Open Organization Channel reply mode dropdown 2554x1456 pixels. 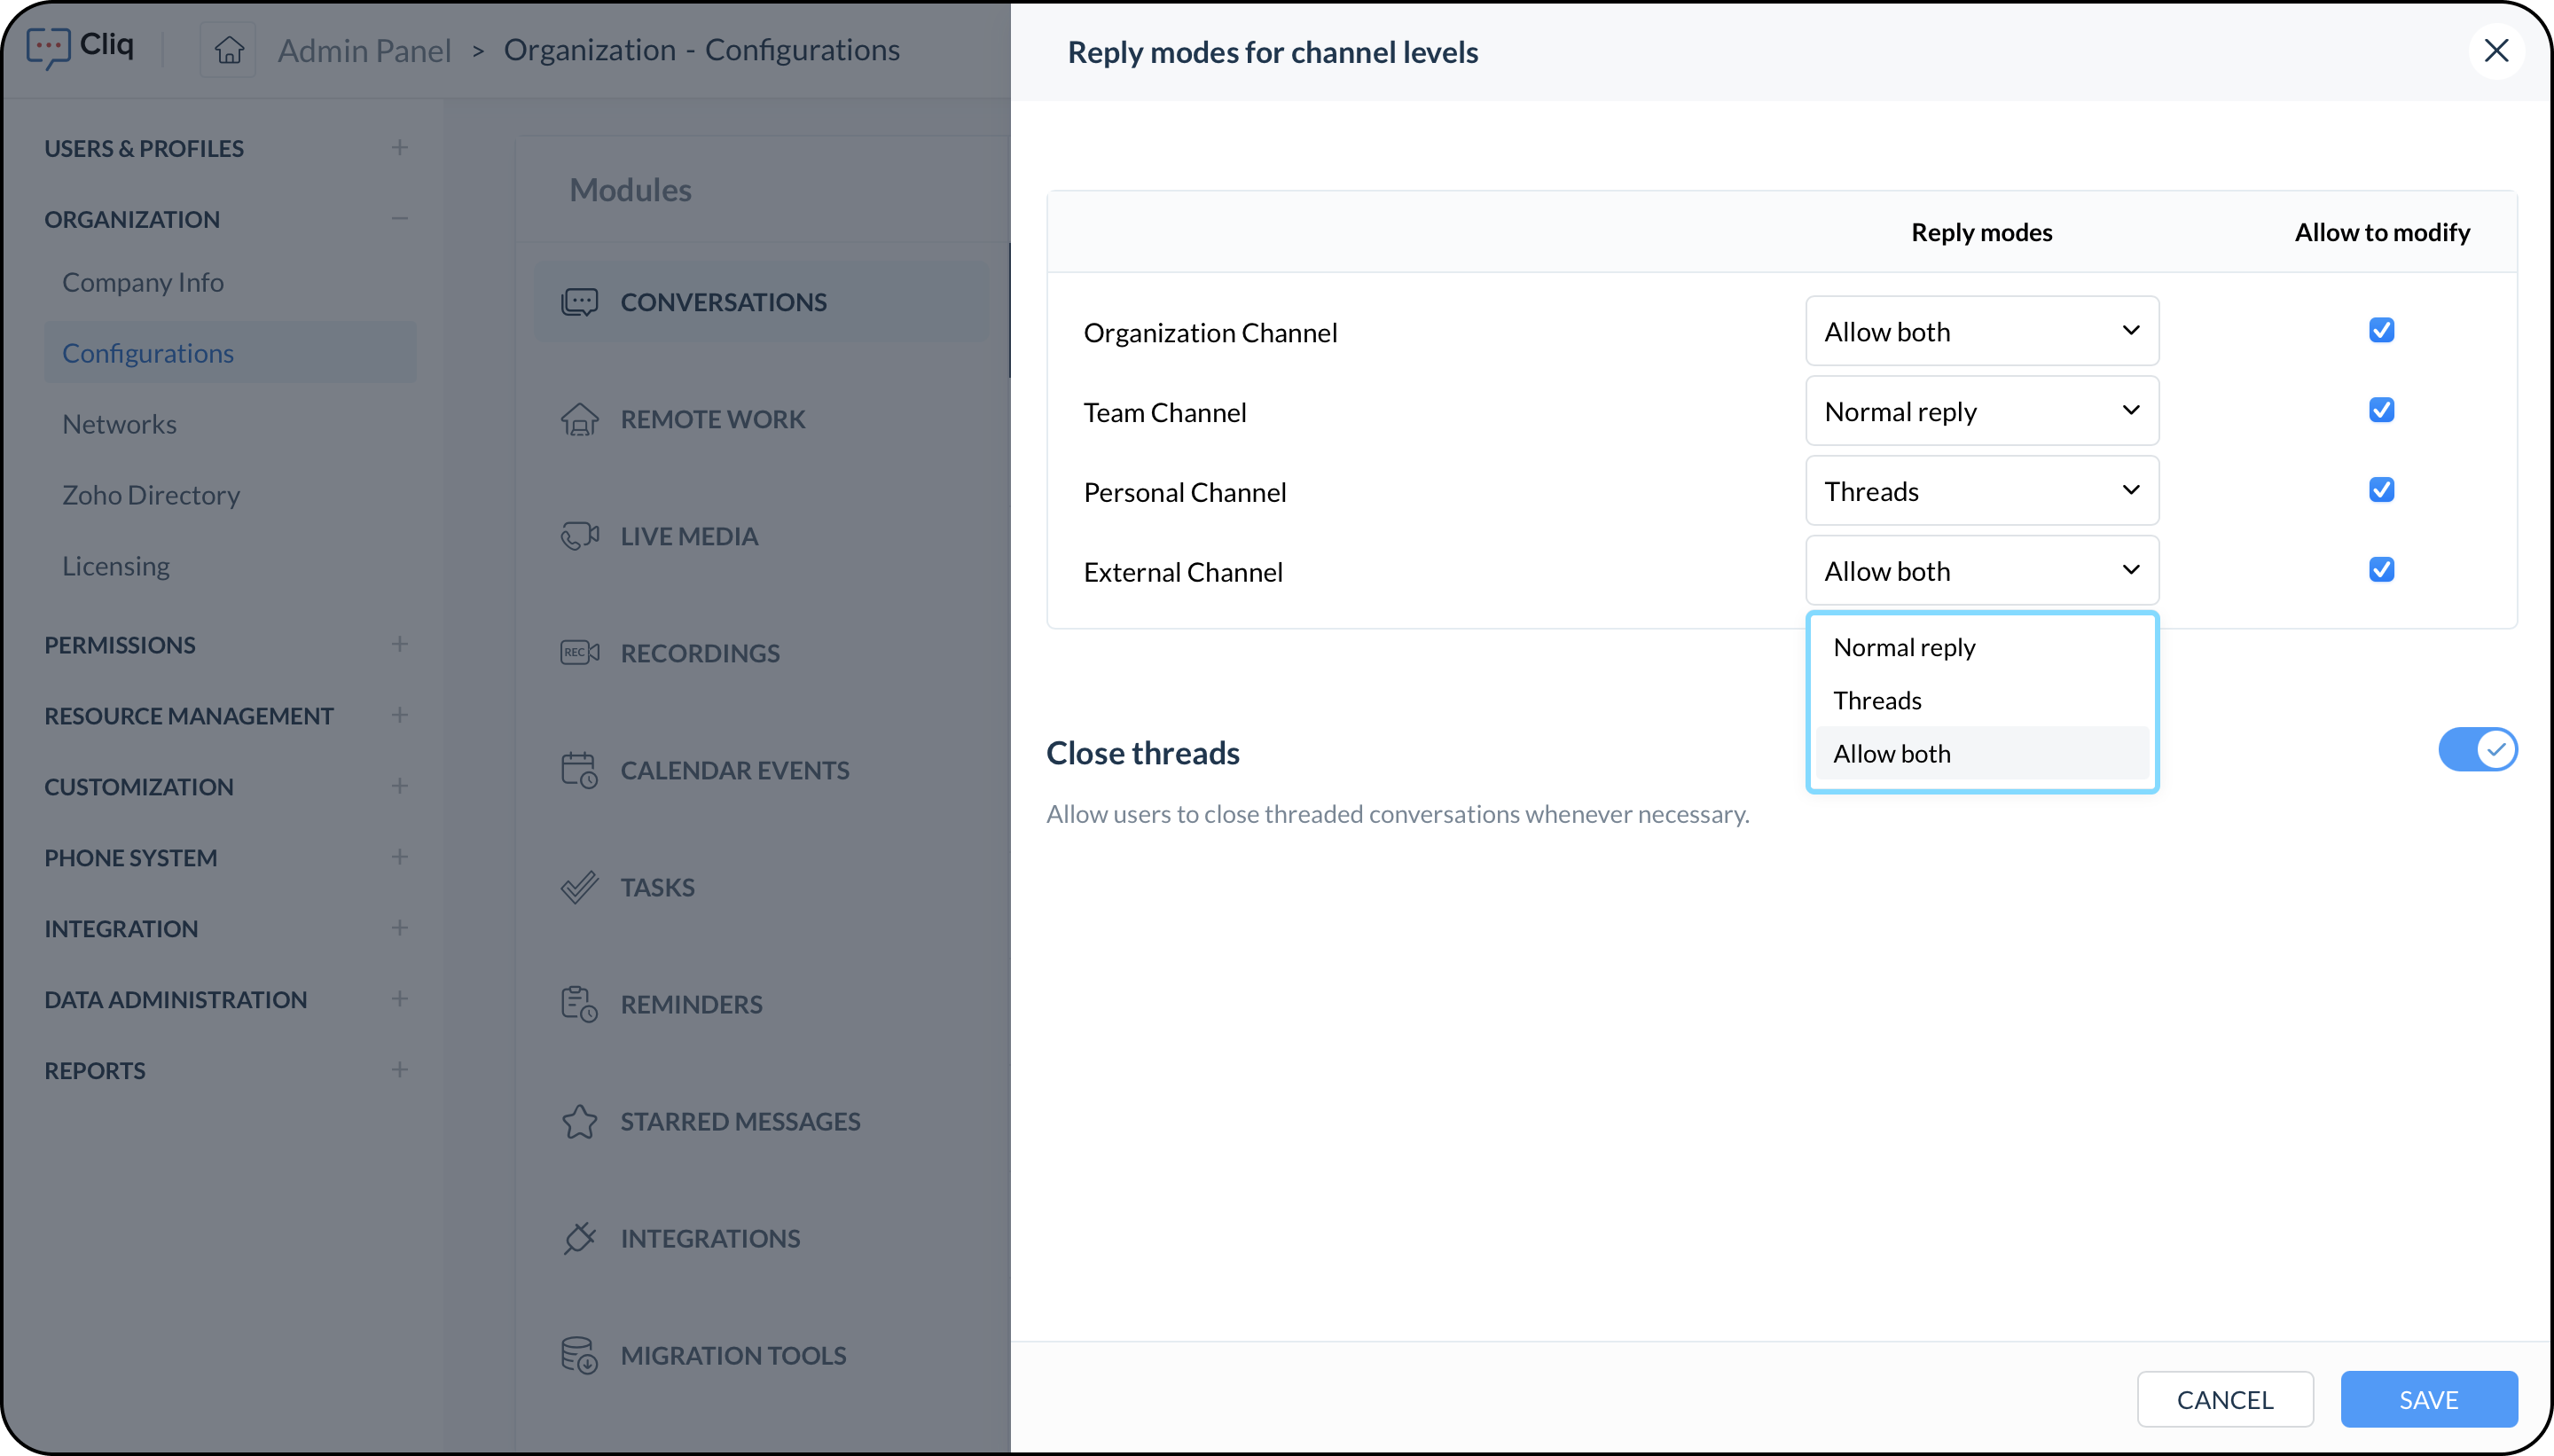pos(1982,331)
